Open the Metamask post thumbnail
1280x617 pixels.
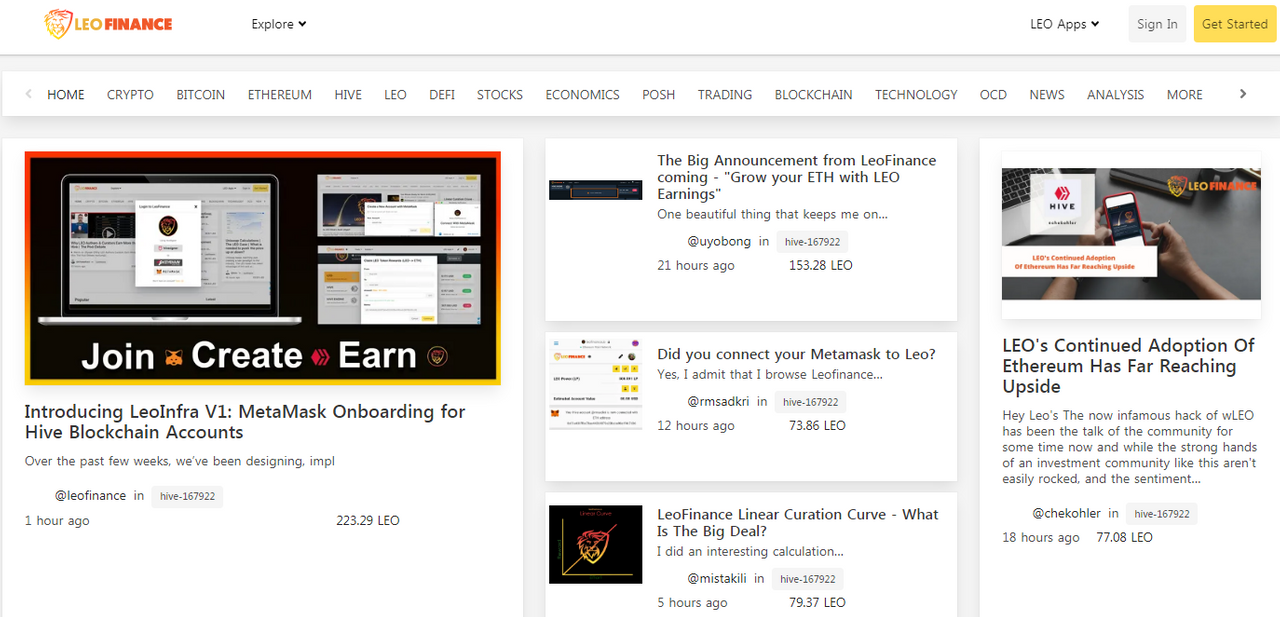(596, 384)
